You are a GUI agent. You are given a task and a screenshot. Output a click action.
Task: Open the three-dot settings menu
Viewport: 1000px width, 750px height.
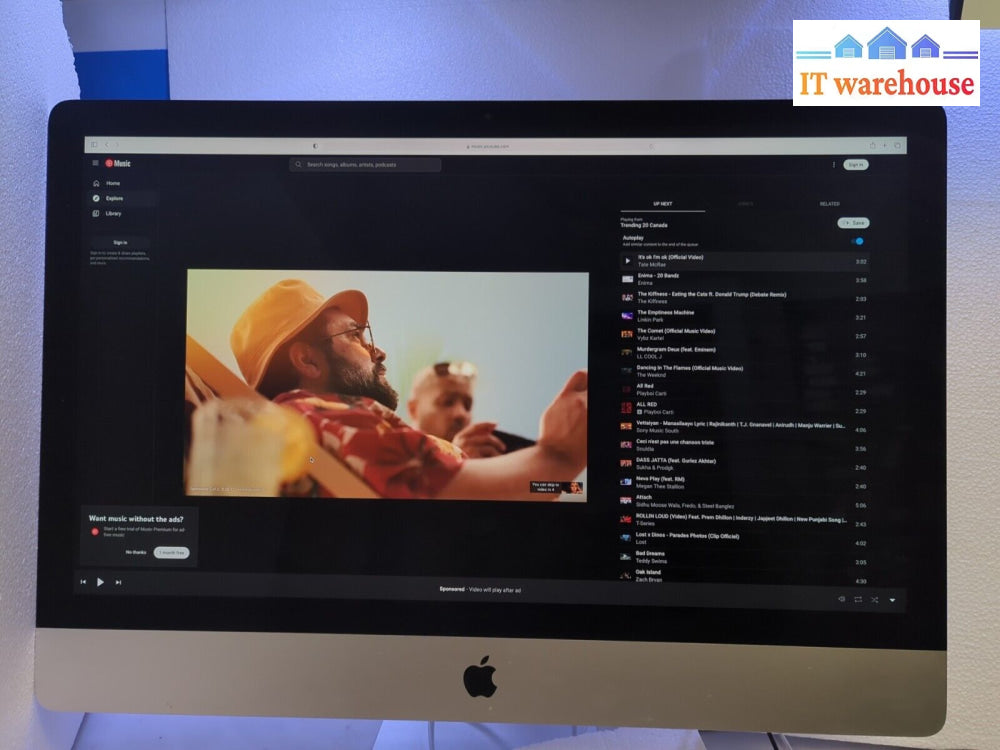[x=833, y=165]
